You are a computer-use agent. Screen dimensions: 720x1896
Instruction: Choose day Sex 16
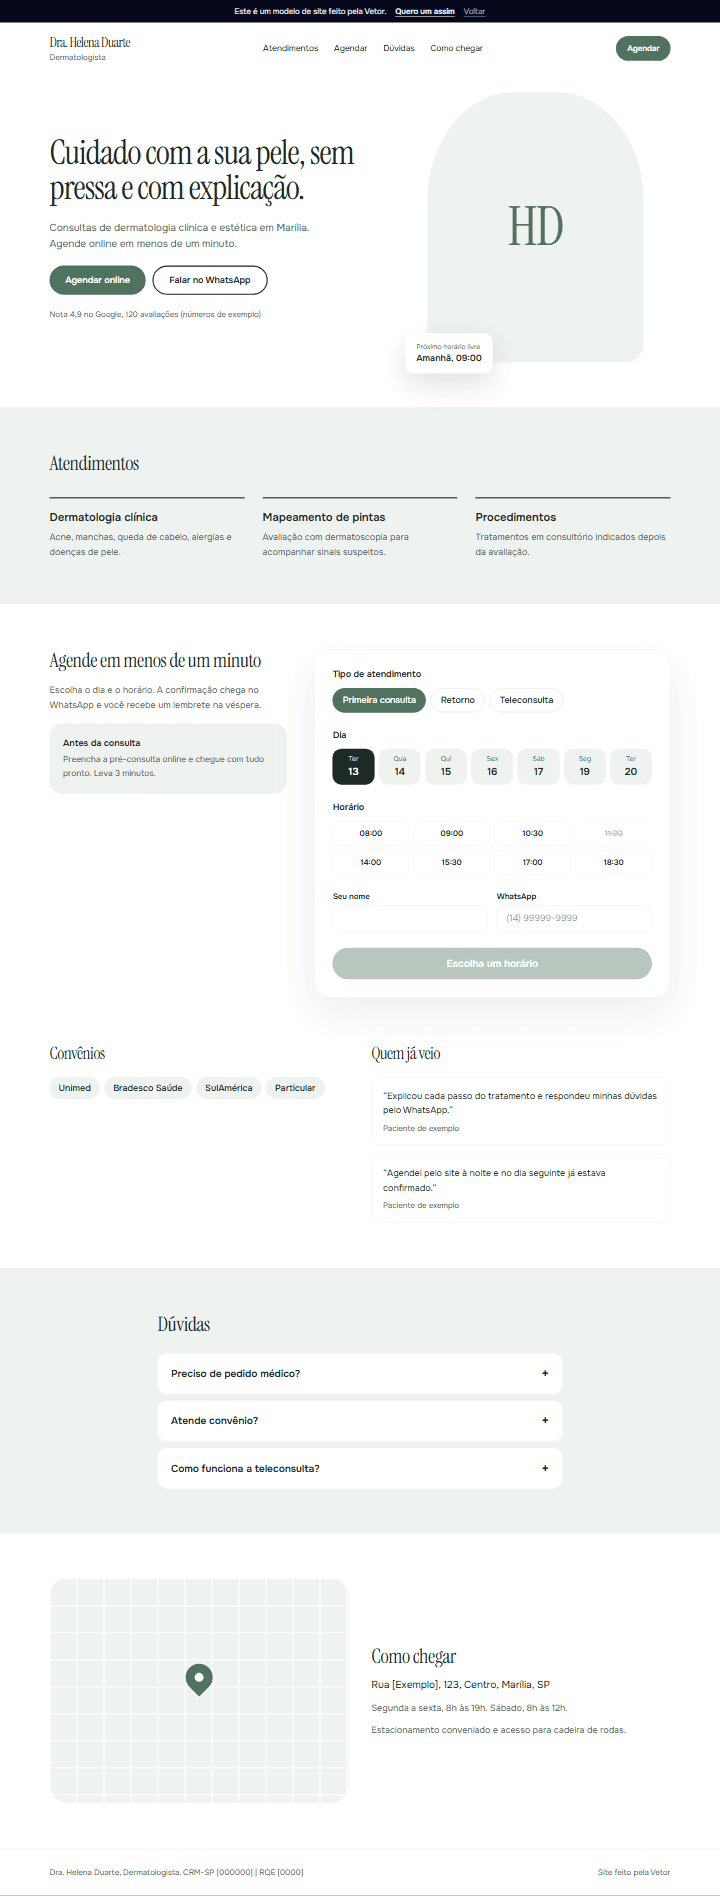492,767
